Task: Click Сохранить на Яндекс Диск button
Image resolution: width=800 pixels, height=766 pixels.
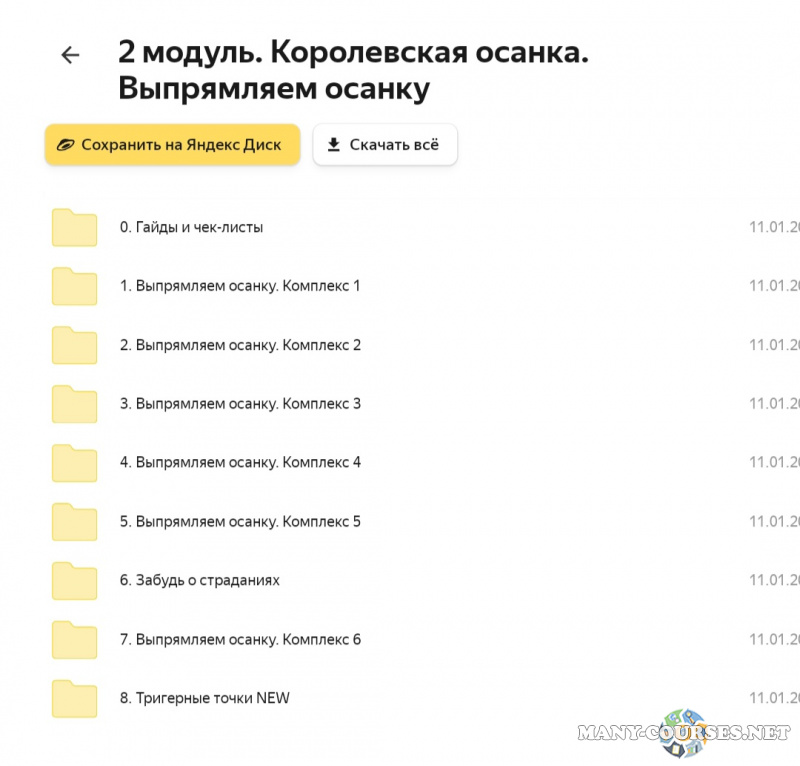Action: coord(172,144)
